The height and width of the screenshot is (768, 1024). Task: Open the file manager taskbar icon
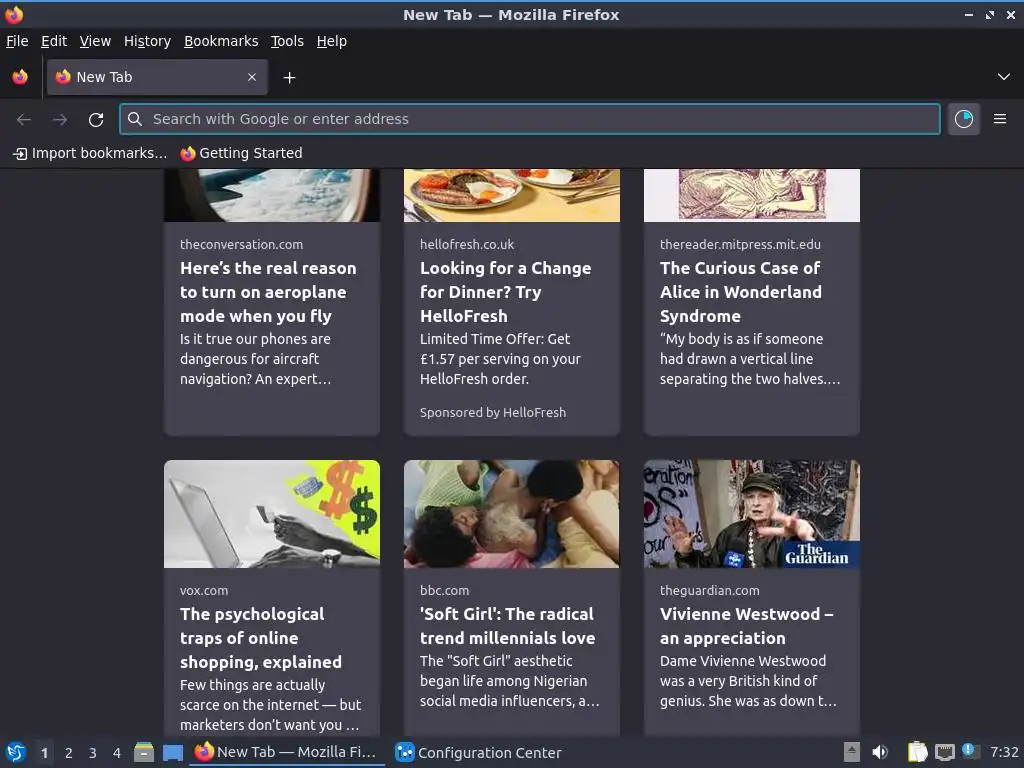pos(144,753)
